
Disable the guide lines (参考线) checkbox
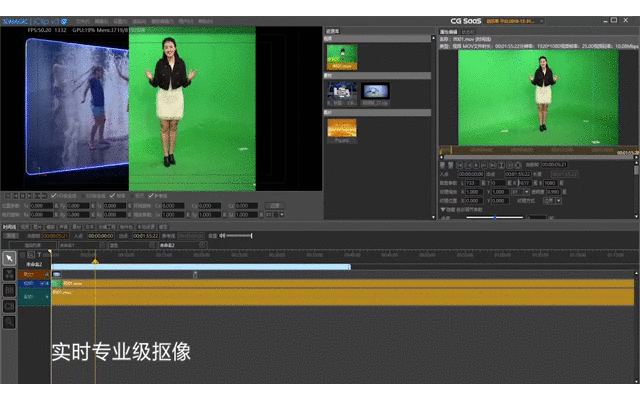[151, 196]
